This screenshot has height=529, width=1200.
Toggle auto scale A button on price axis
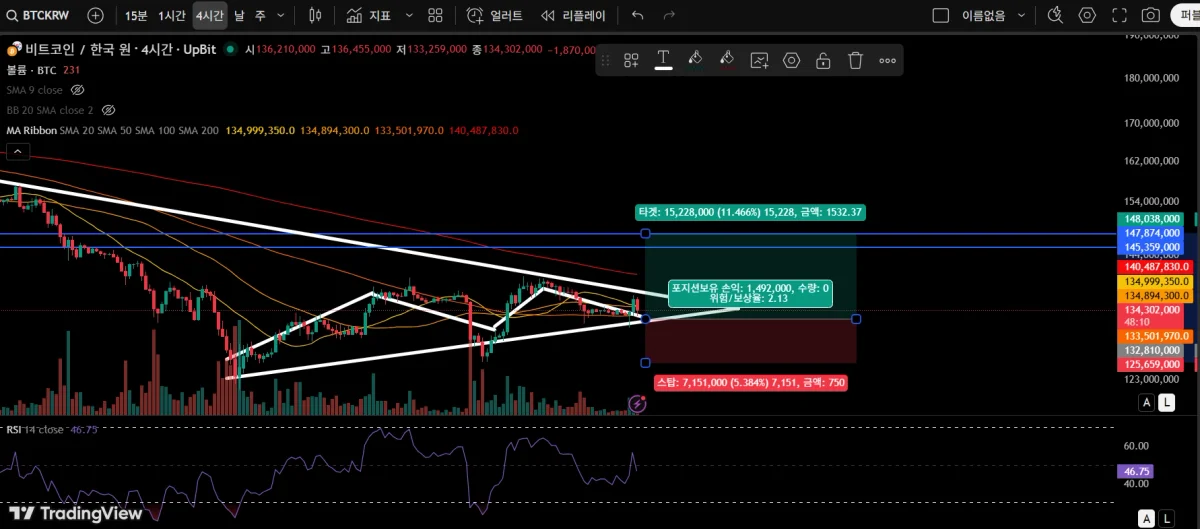click(x=1147, y=402)
